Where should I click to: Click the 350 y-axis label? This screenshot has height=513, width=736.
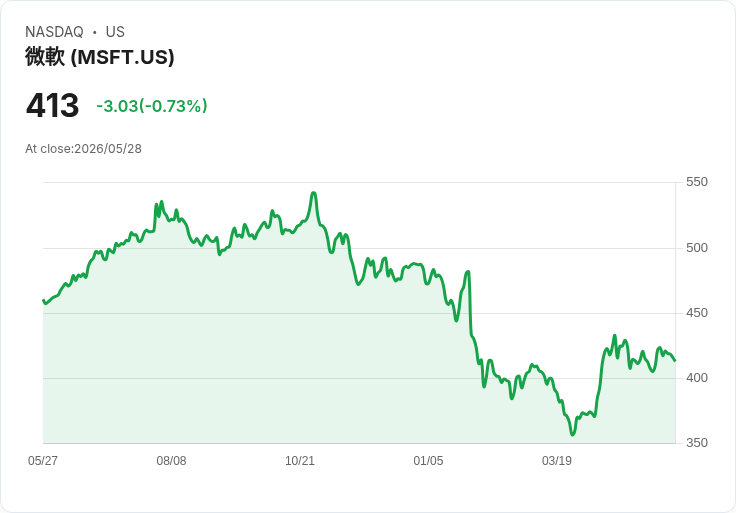(697, 443)
